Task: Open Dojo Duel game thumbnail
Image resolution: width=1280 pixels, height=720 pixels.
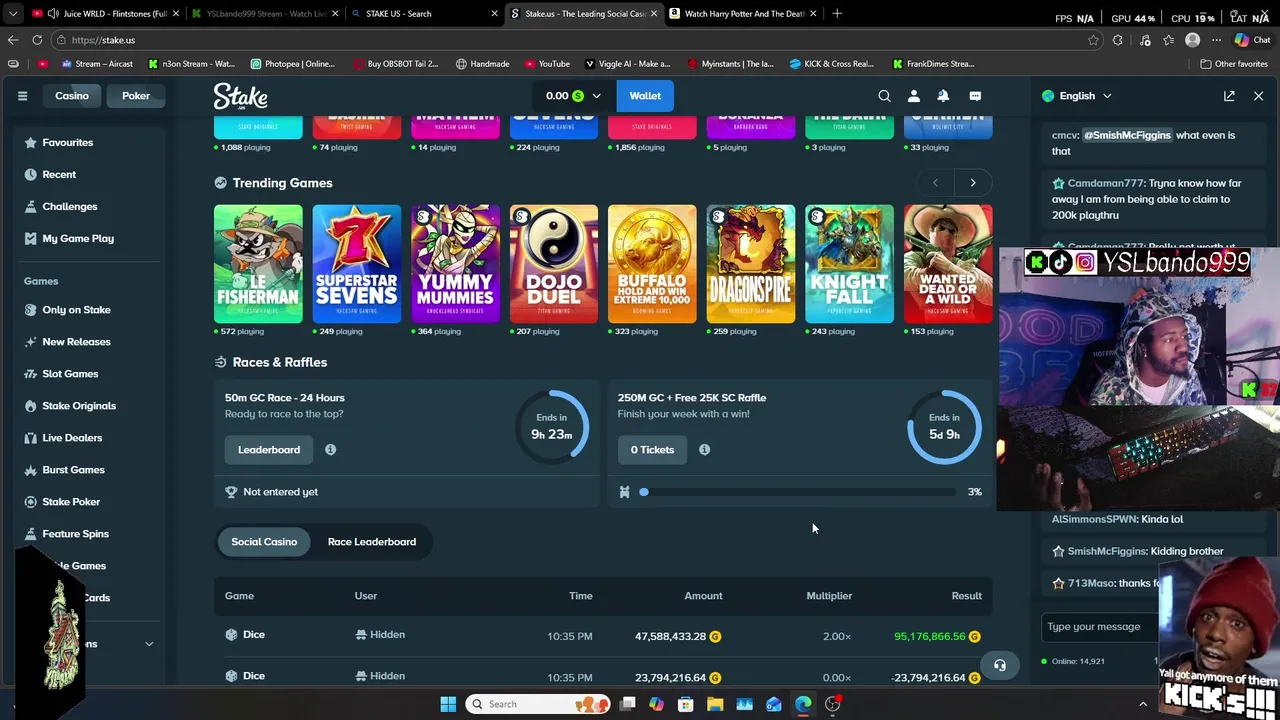Action: pyautogui.click(x=553, y=264)
